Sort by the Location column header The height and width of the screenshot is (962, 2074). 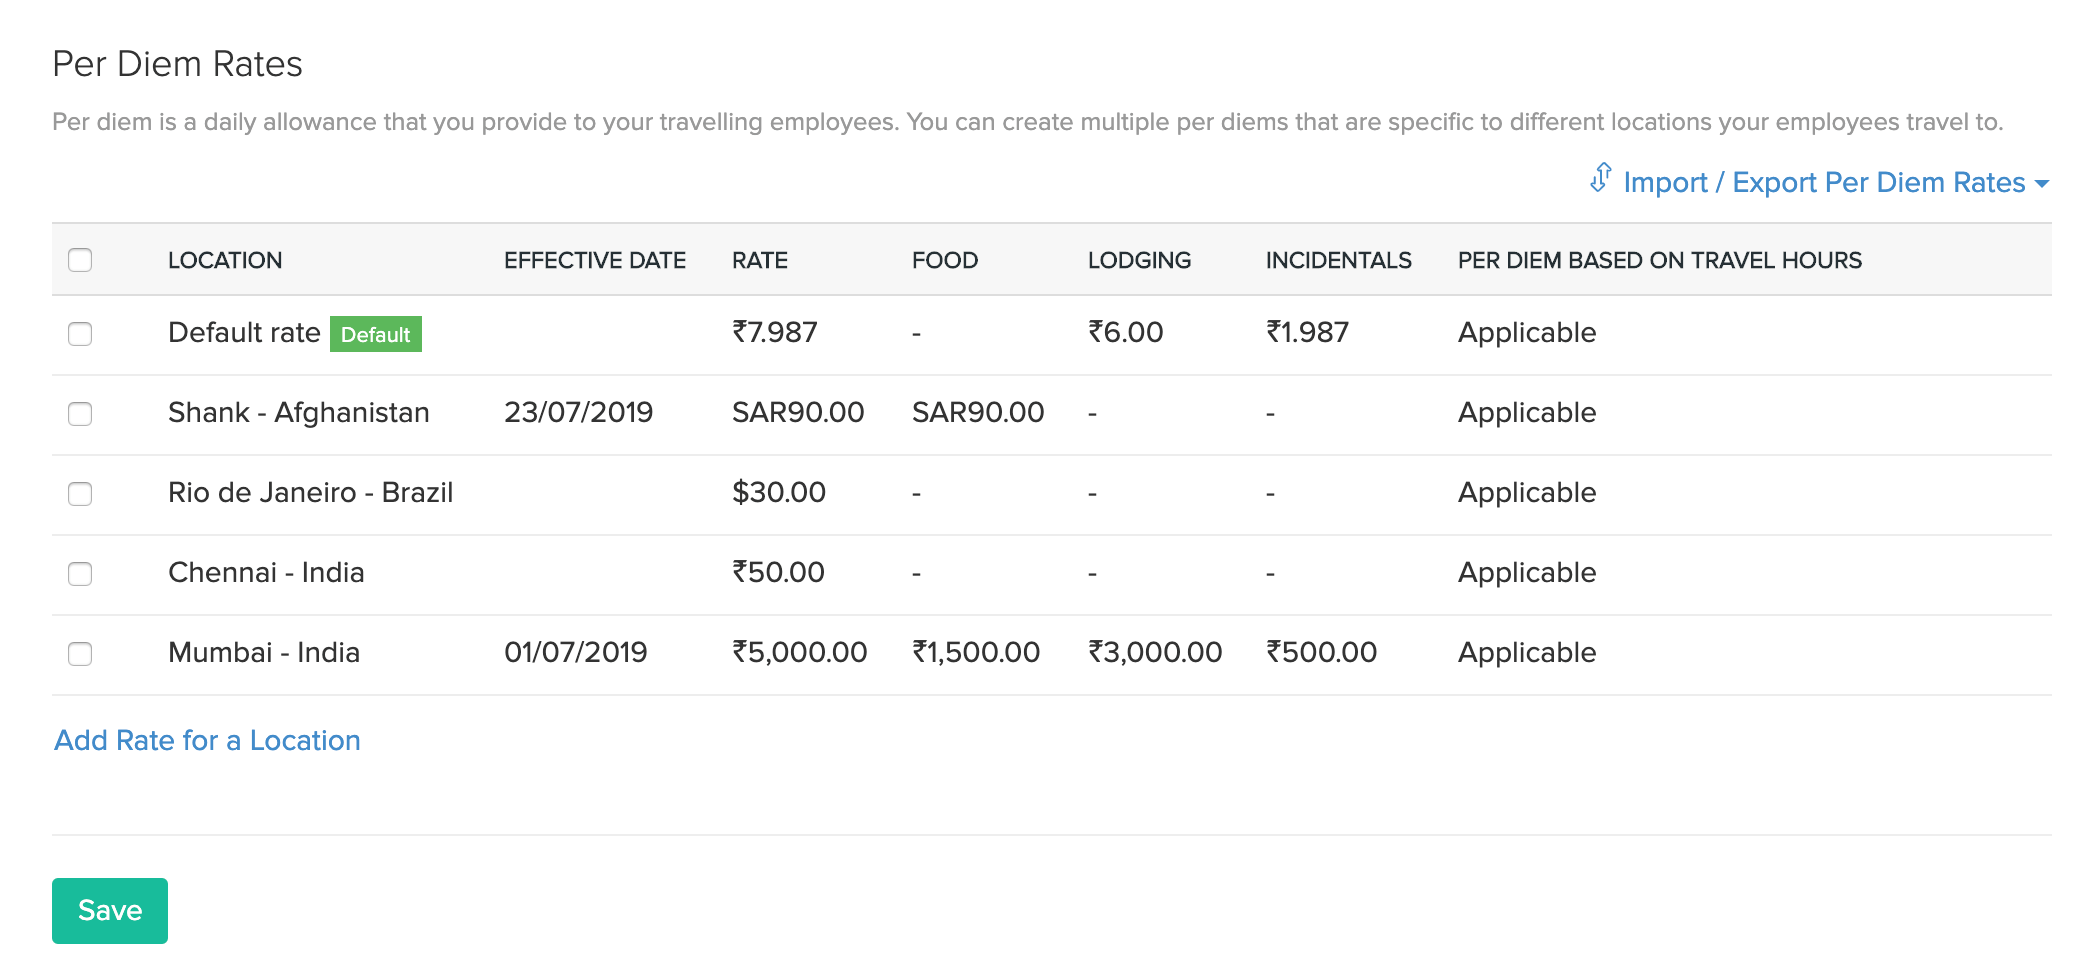(x=225, y=260)
